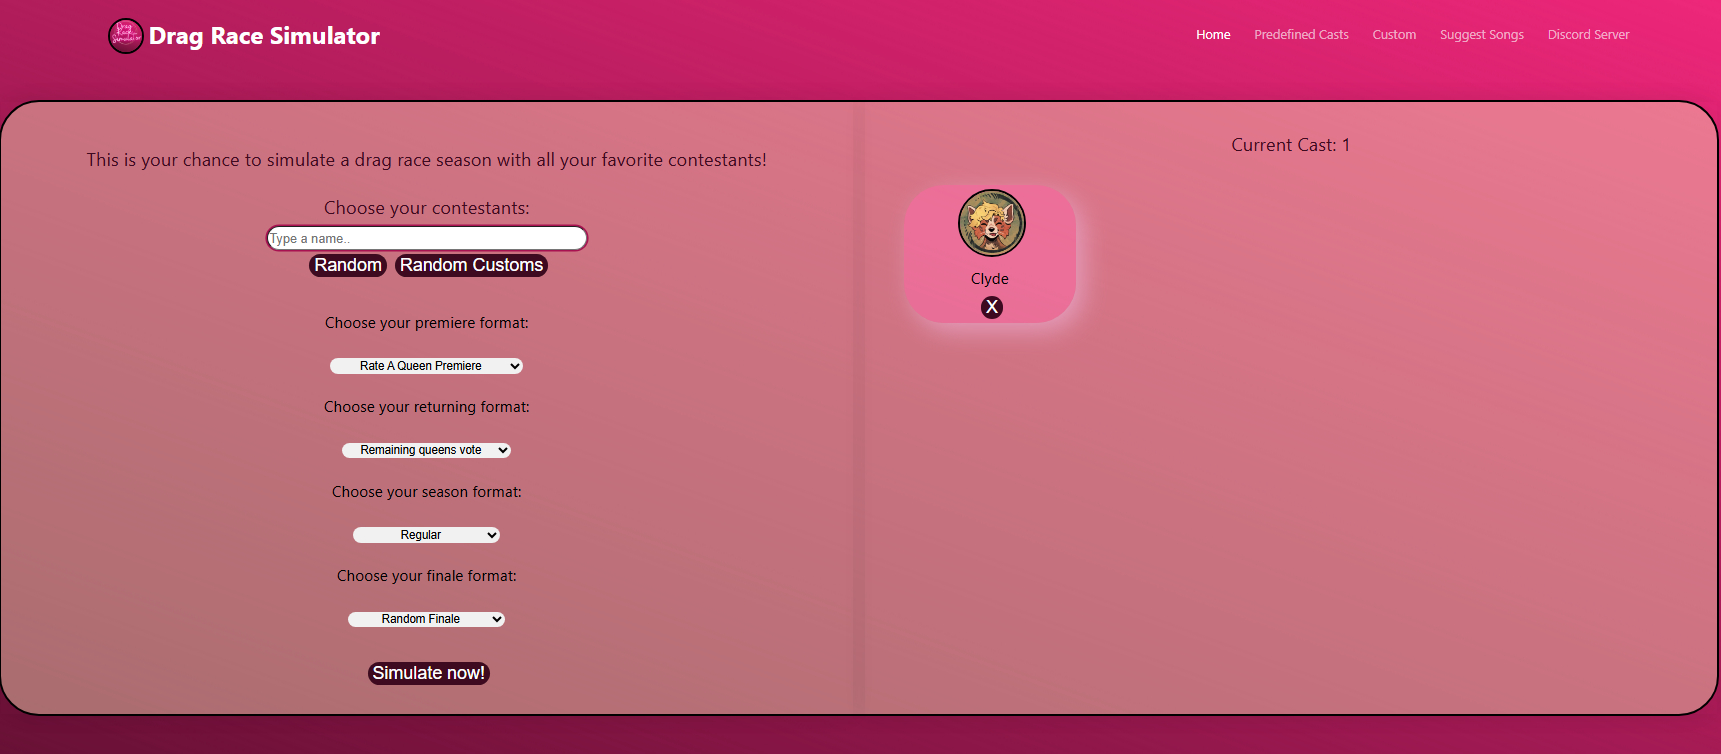Open the premiere format dropdown
Viewport: 1721px width, 754px height.
[426, 366]
